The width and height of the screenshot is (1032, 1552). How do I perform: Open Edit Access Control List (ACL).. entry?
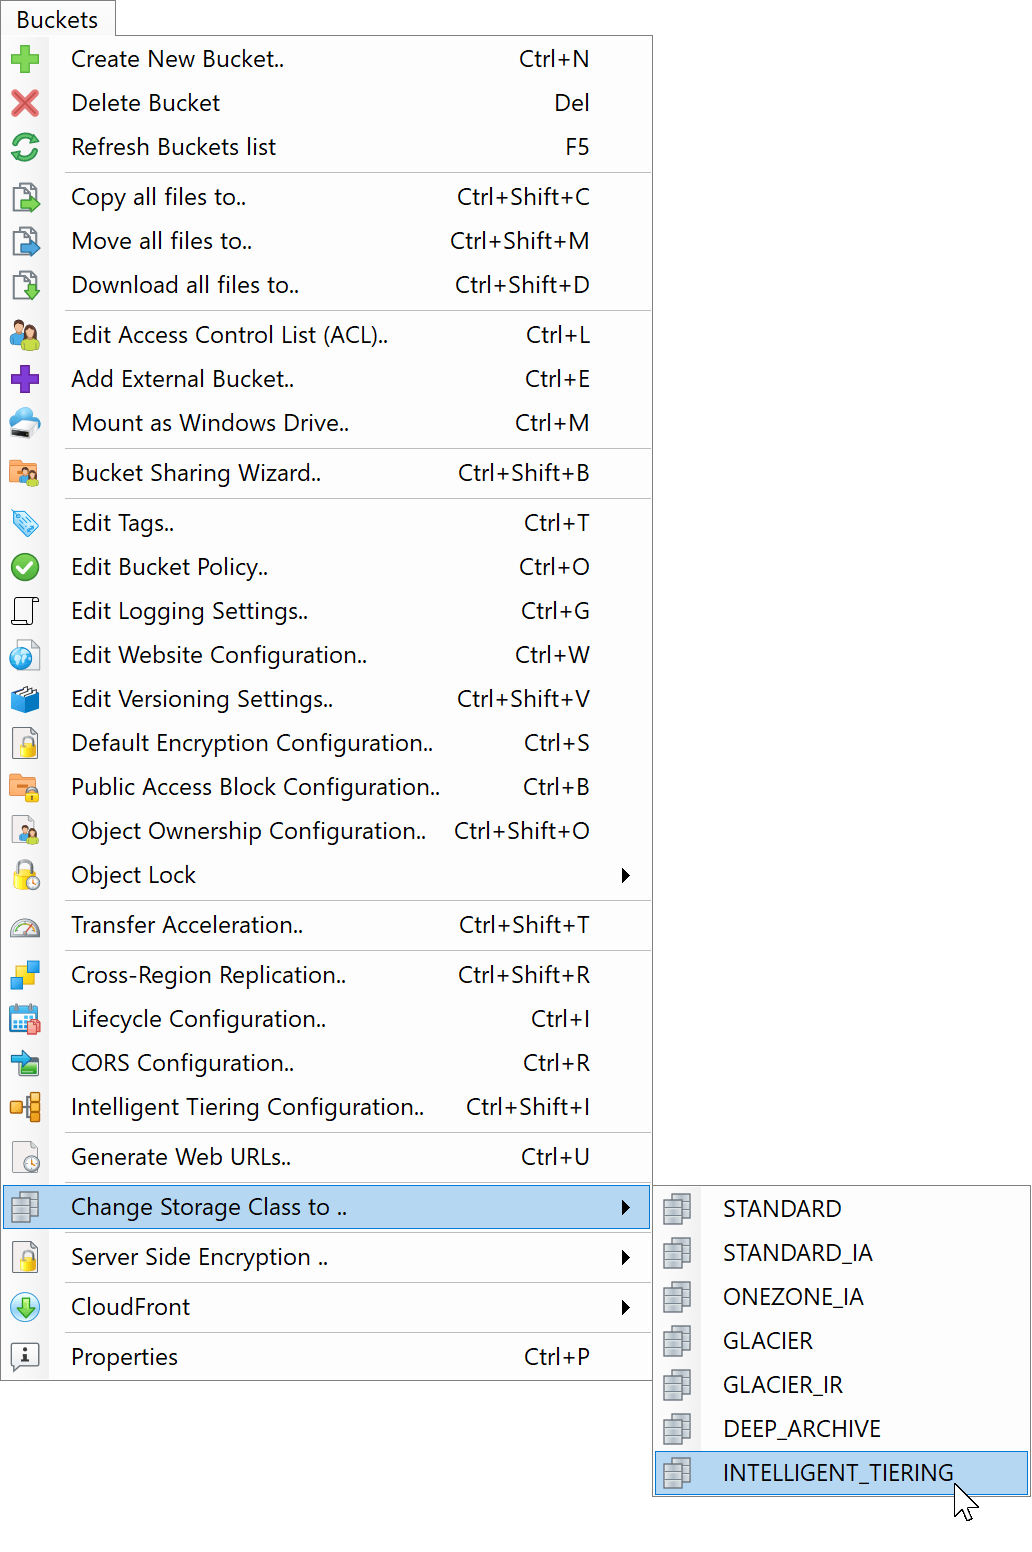click(x=327, y=335)
